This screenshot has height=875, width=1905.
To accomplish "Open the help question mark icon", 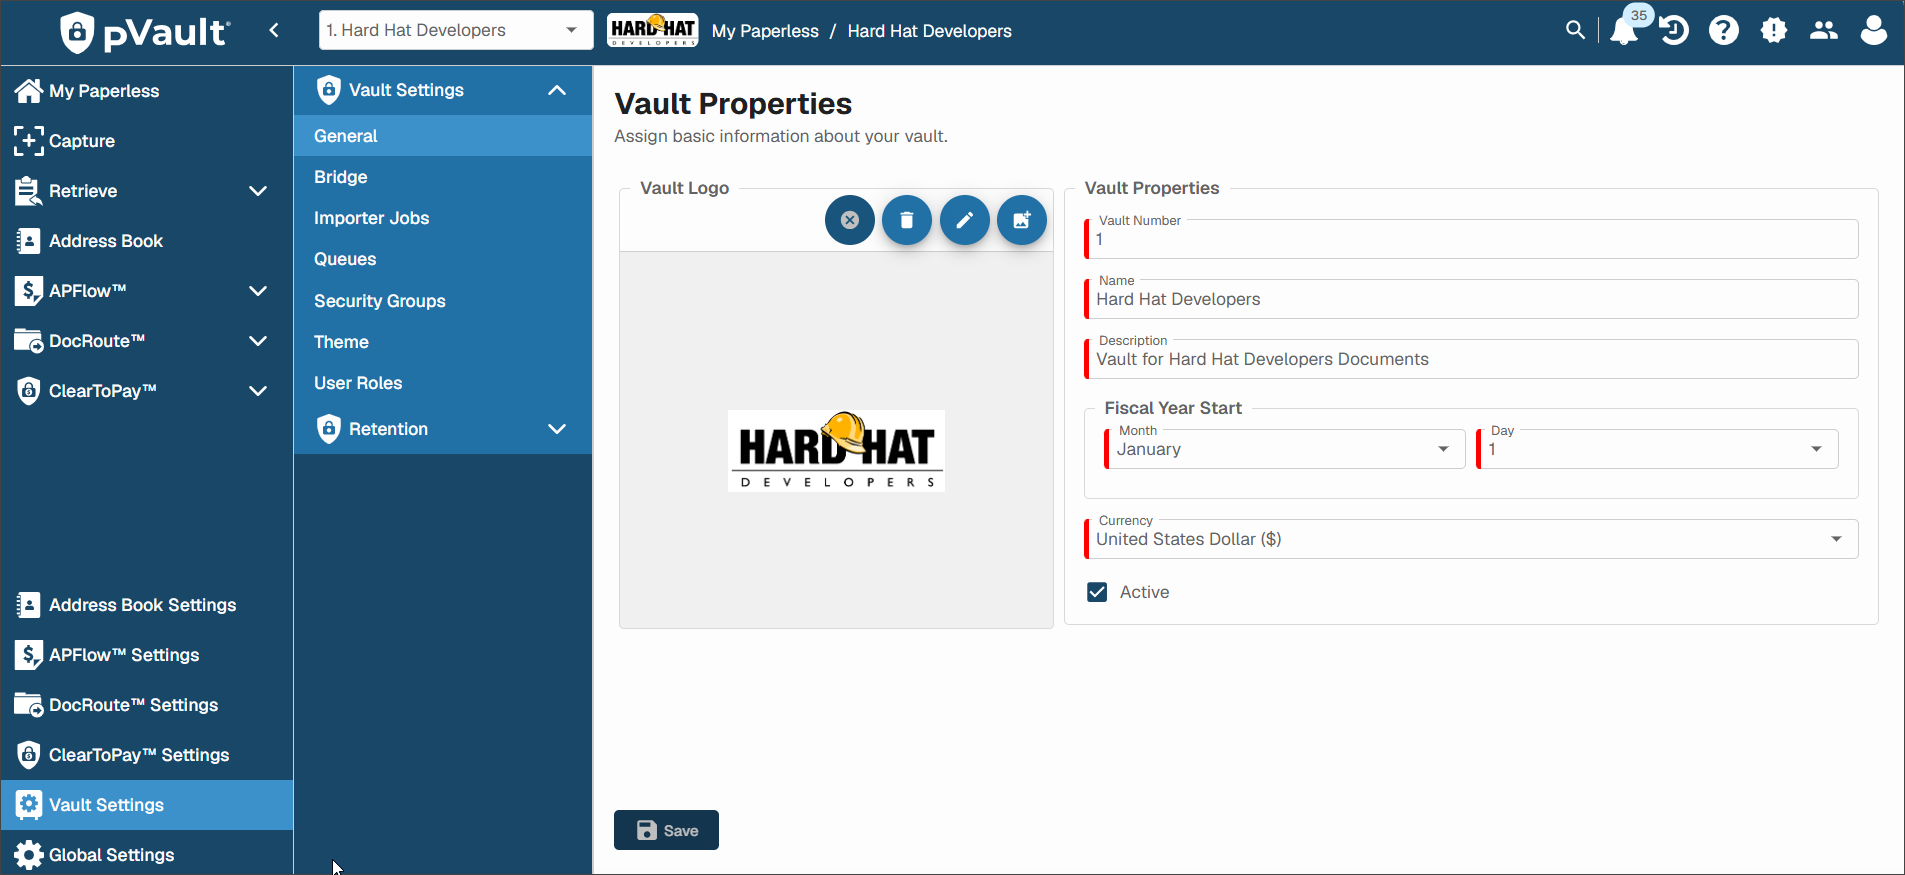I will [1724, 30].
